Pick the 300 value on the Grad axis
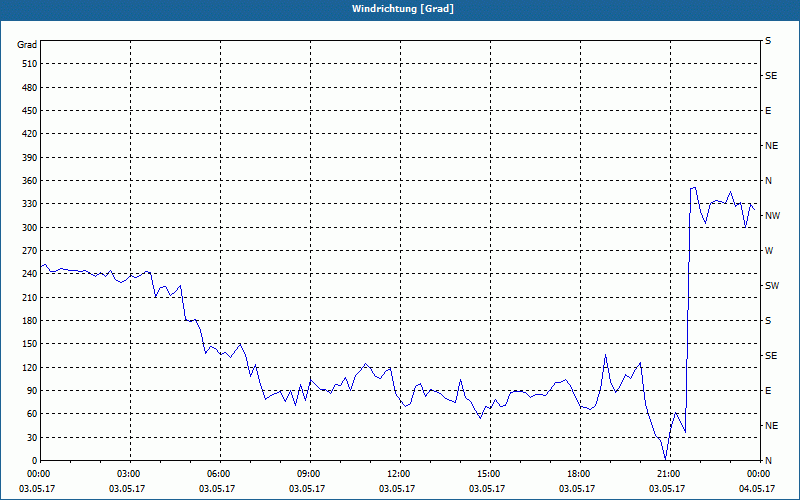This screenshot has width=800, height=500. pos(29,228)
